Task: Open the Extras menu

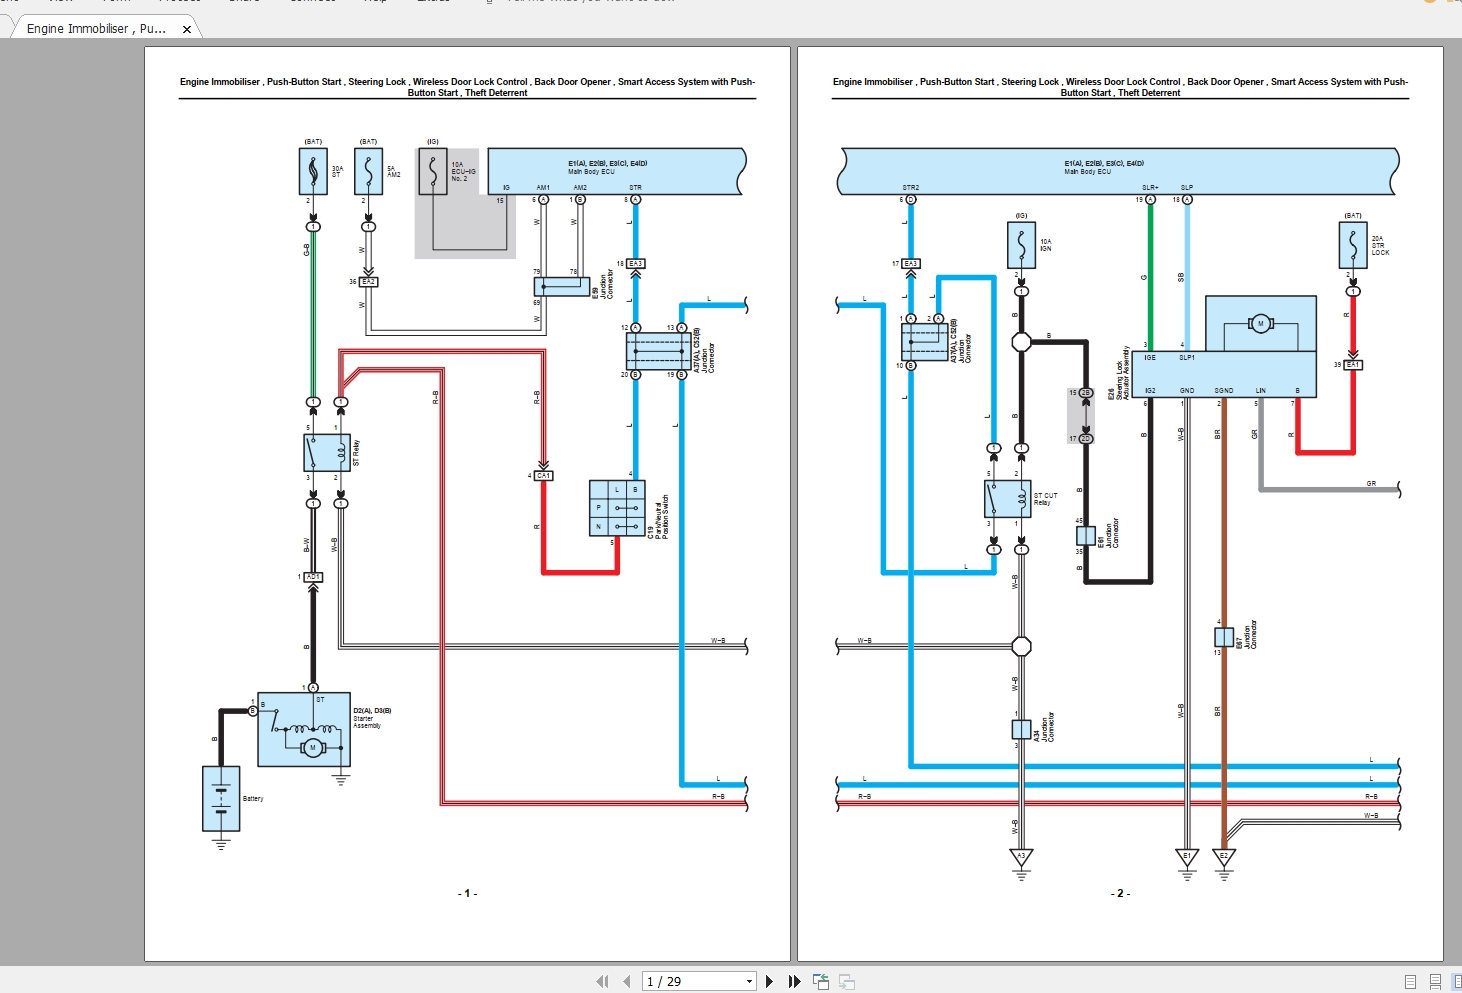Action: (x=432, y=2)
